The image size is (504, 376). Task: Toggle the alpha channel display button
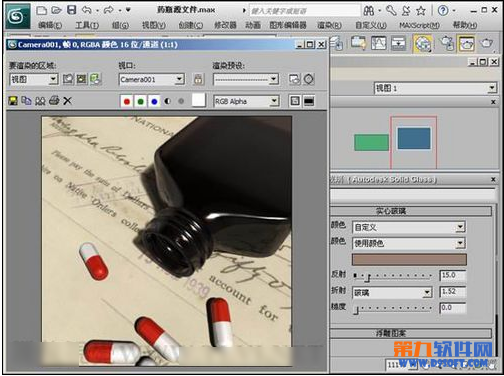pyautogui.click(x=167, y=101)
